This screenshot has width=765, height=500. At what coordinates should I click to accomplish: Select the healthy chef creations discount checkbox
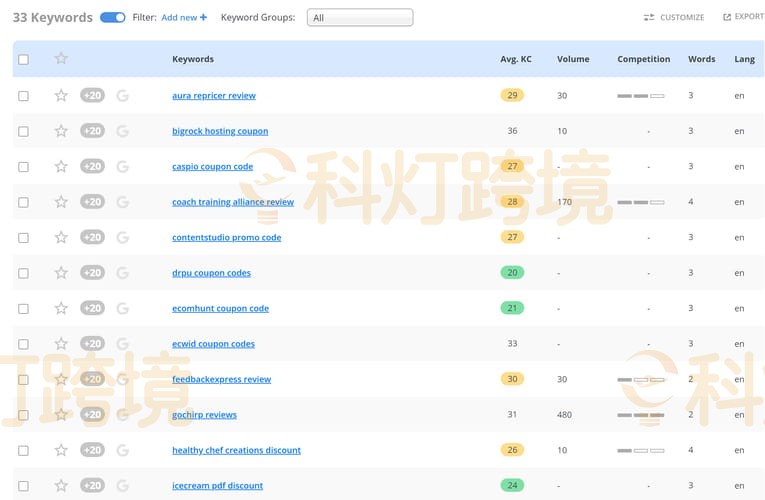pos(24,451)
